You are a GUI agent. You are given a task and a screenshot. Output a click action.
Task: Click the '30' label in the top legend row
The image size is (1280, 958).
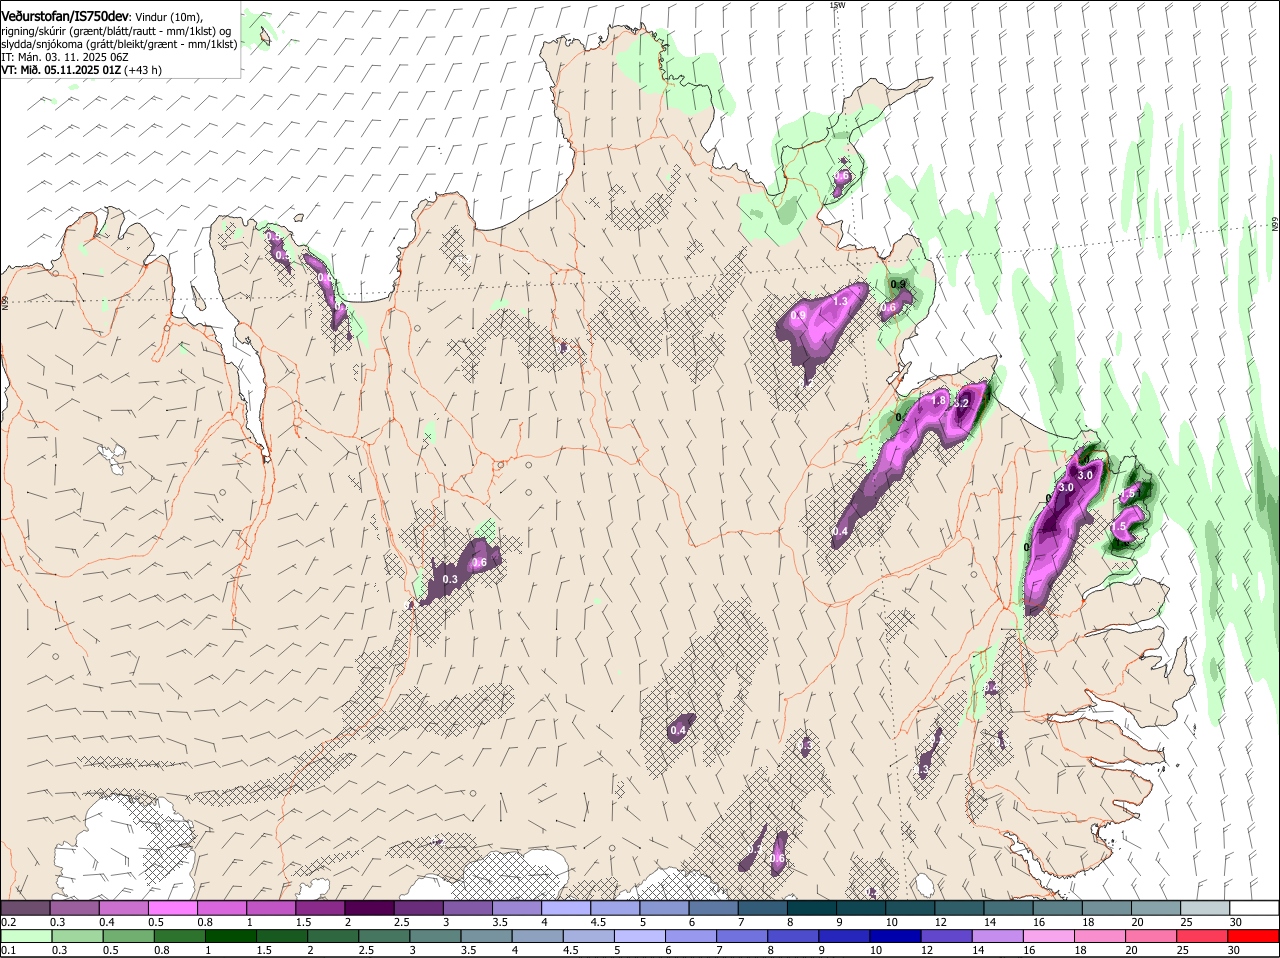1236,921
